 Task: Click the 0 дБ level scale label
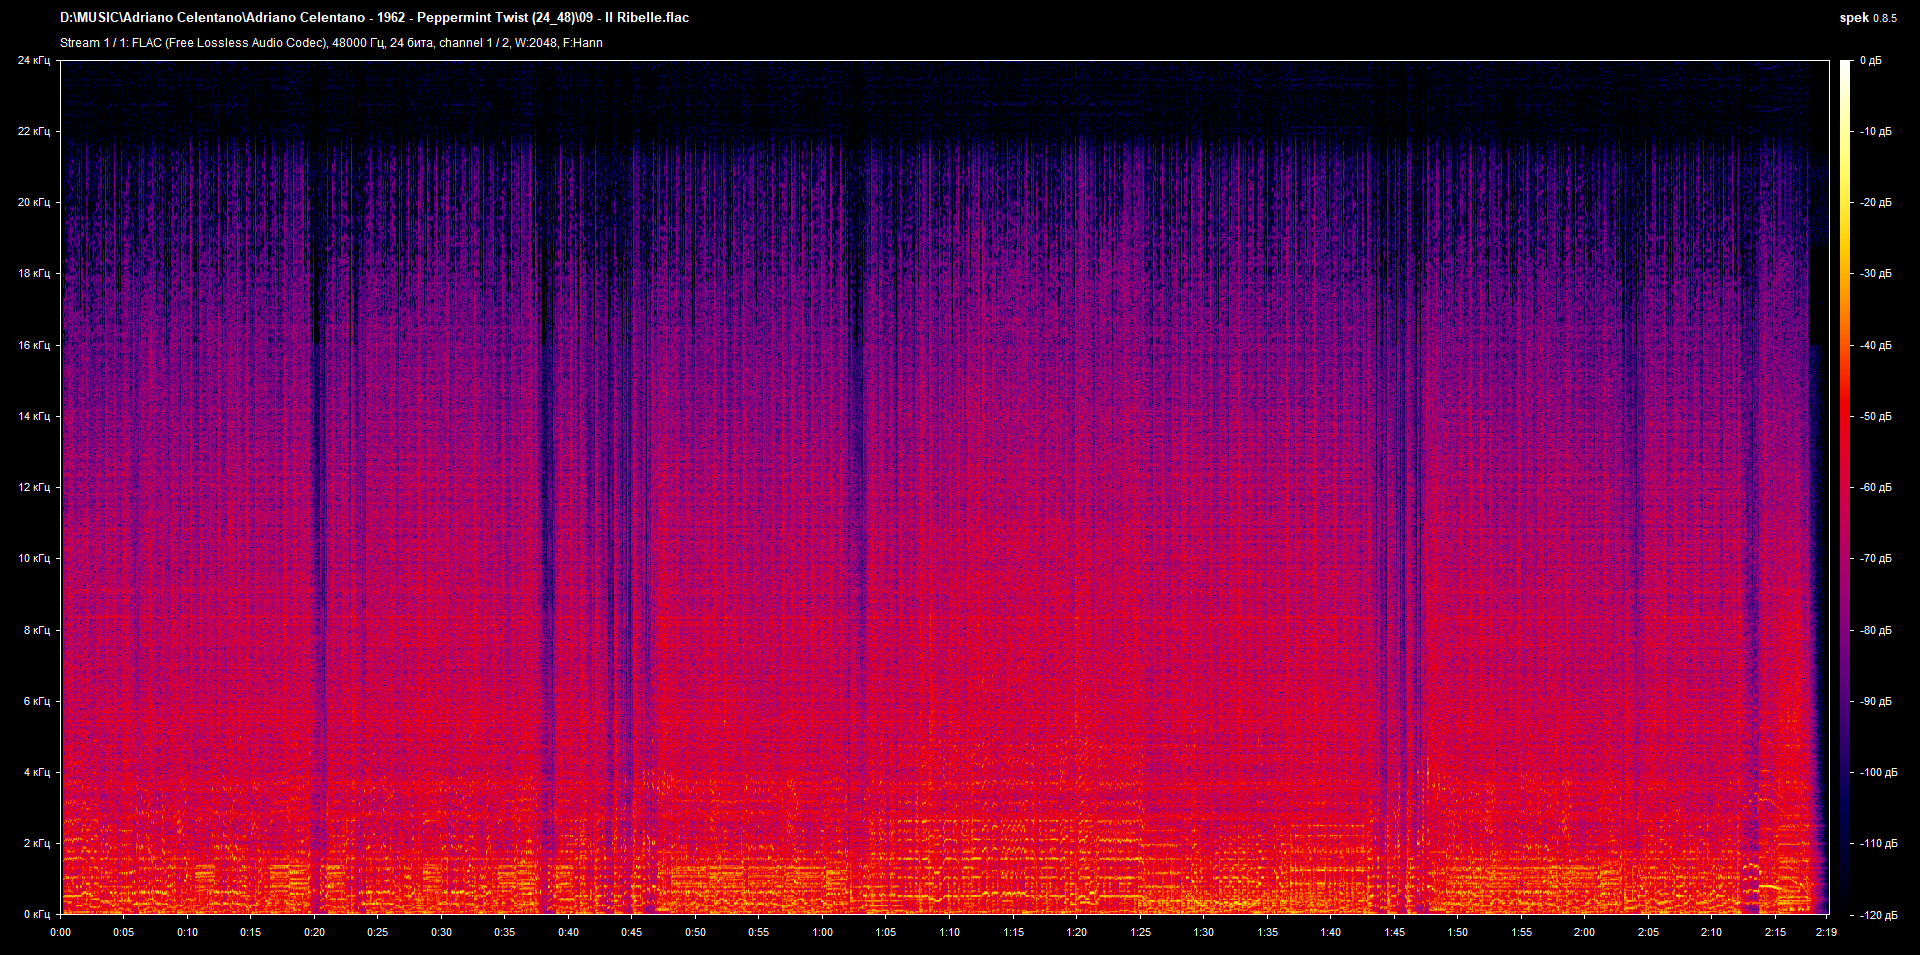1870,60
